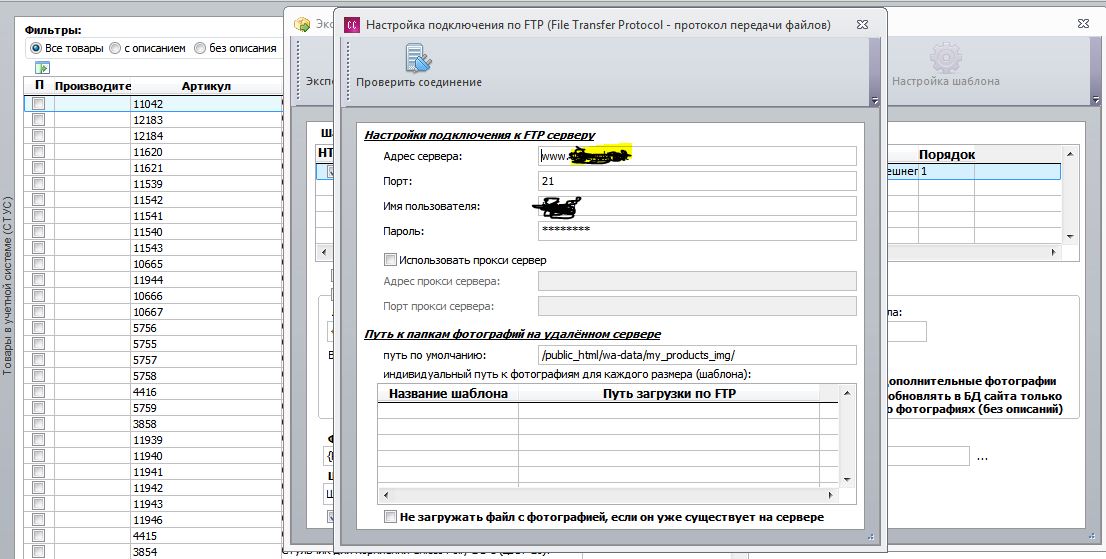Enable Использовать прокси сервер checkbox

point(390,260)
